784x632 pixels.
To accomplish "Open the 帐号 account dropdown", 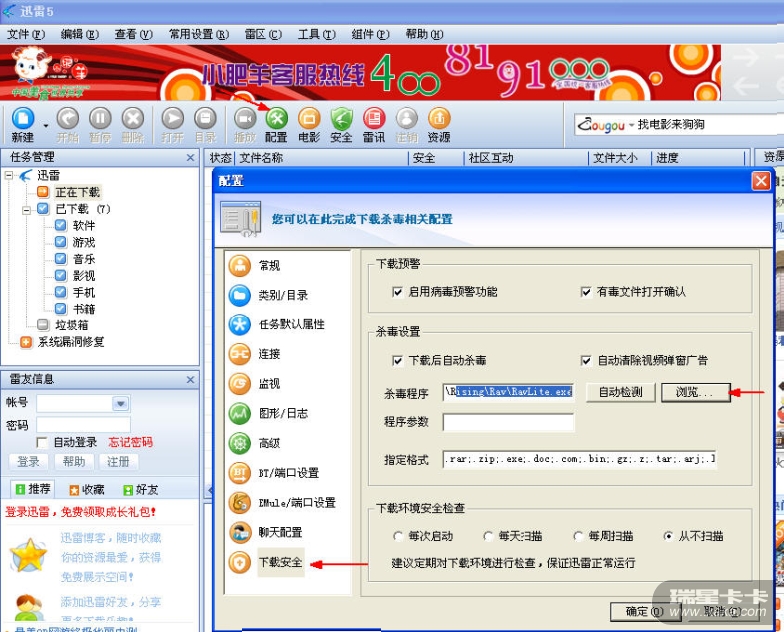I will click(120, 404).
